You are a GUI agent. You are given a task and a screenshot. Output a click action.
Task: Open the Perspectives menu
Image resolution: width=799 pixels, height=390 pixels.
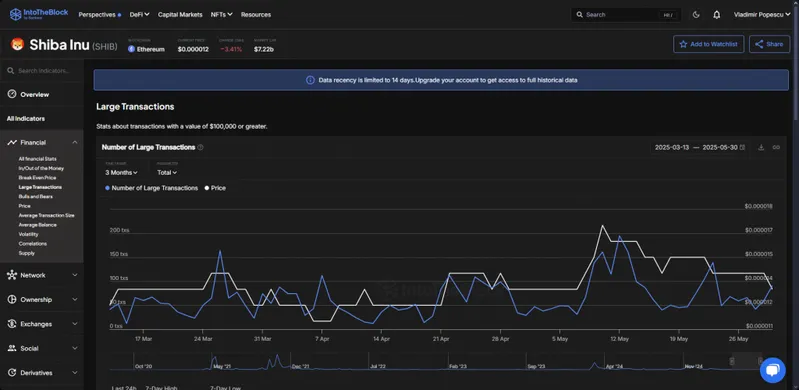tap(99, 15)
